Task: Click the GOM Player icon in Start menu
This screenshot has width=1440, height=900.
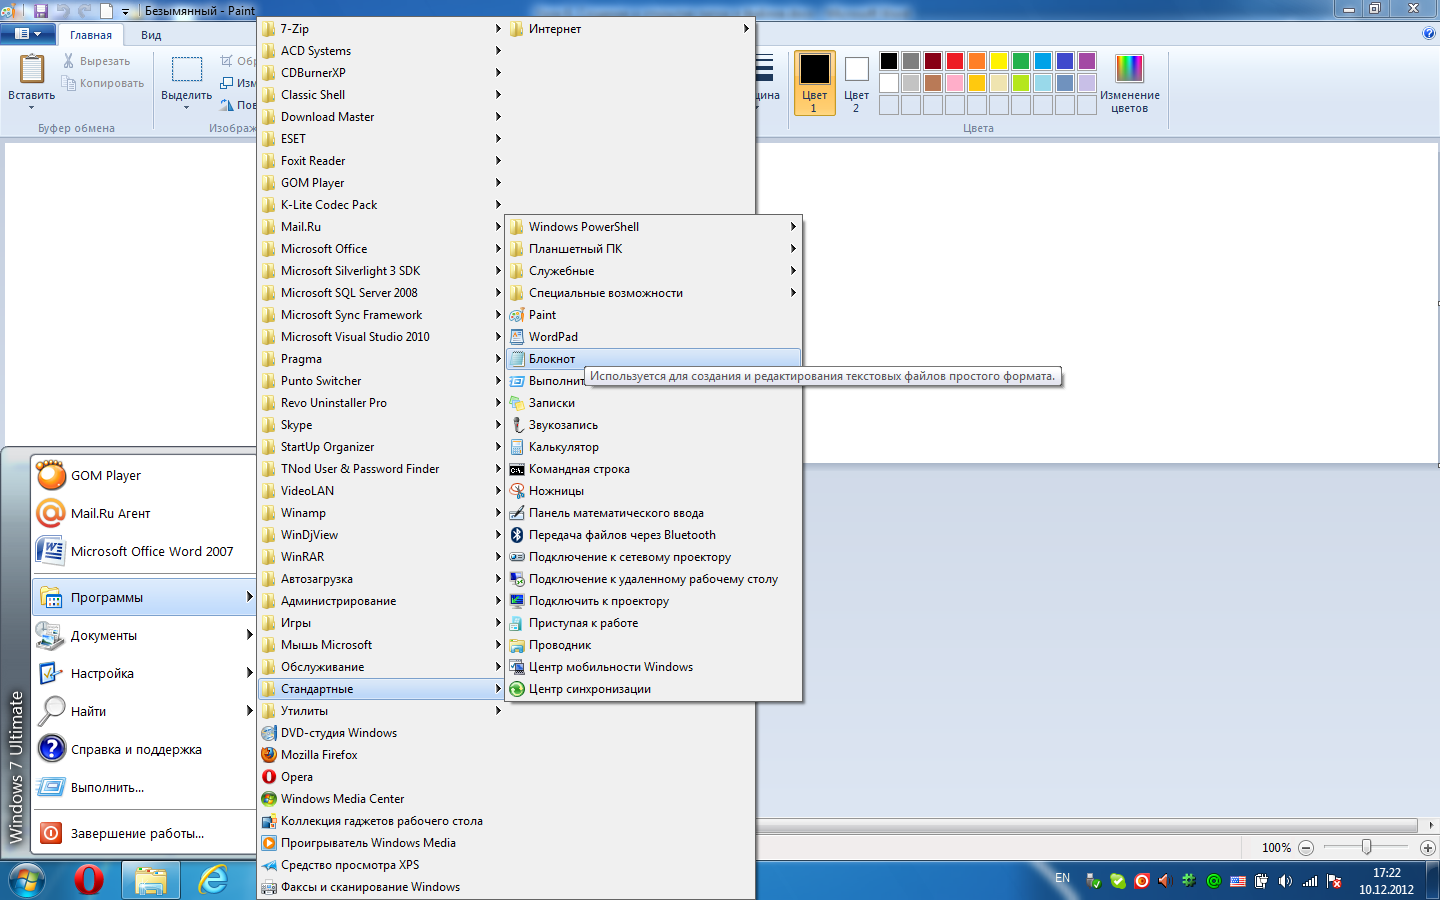Action: [51, 476]
